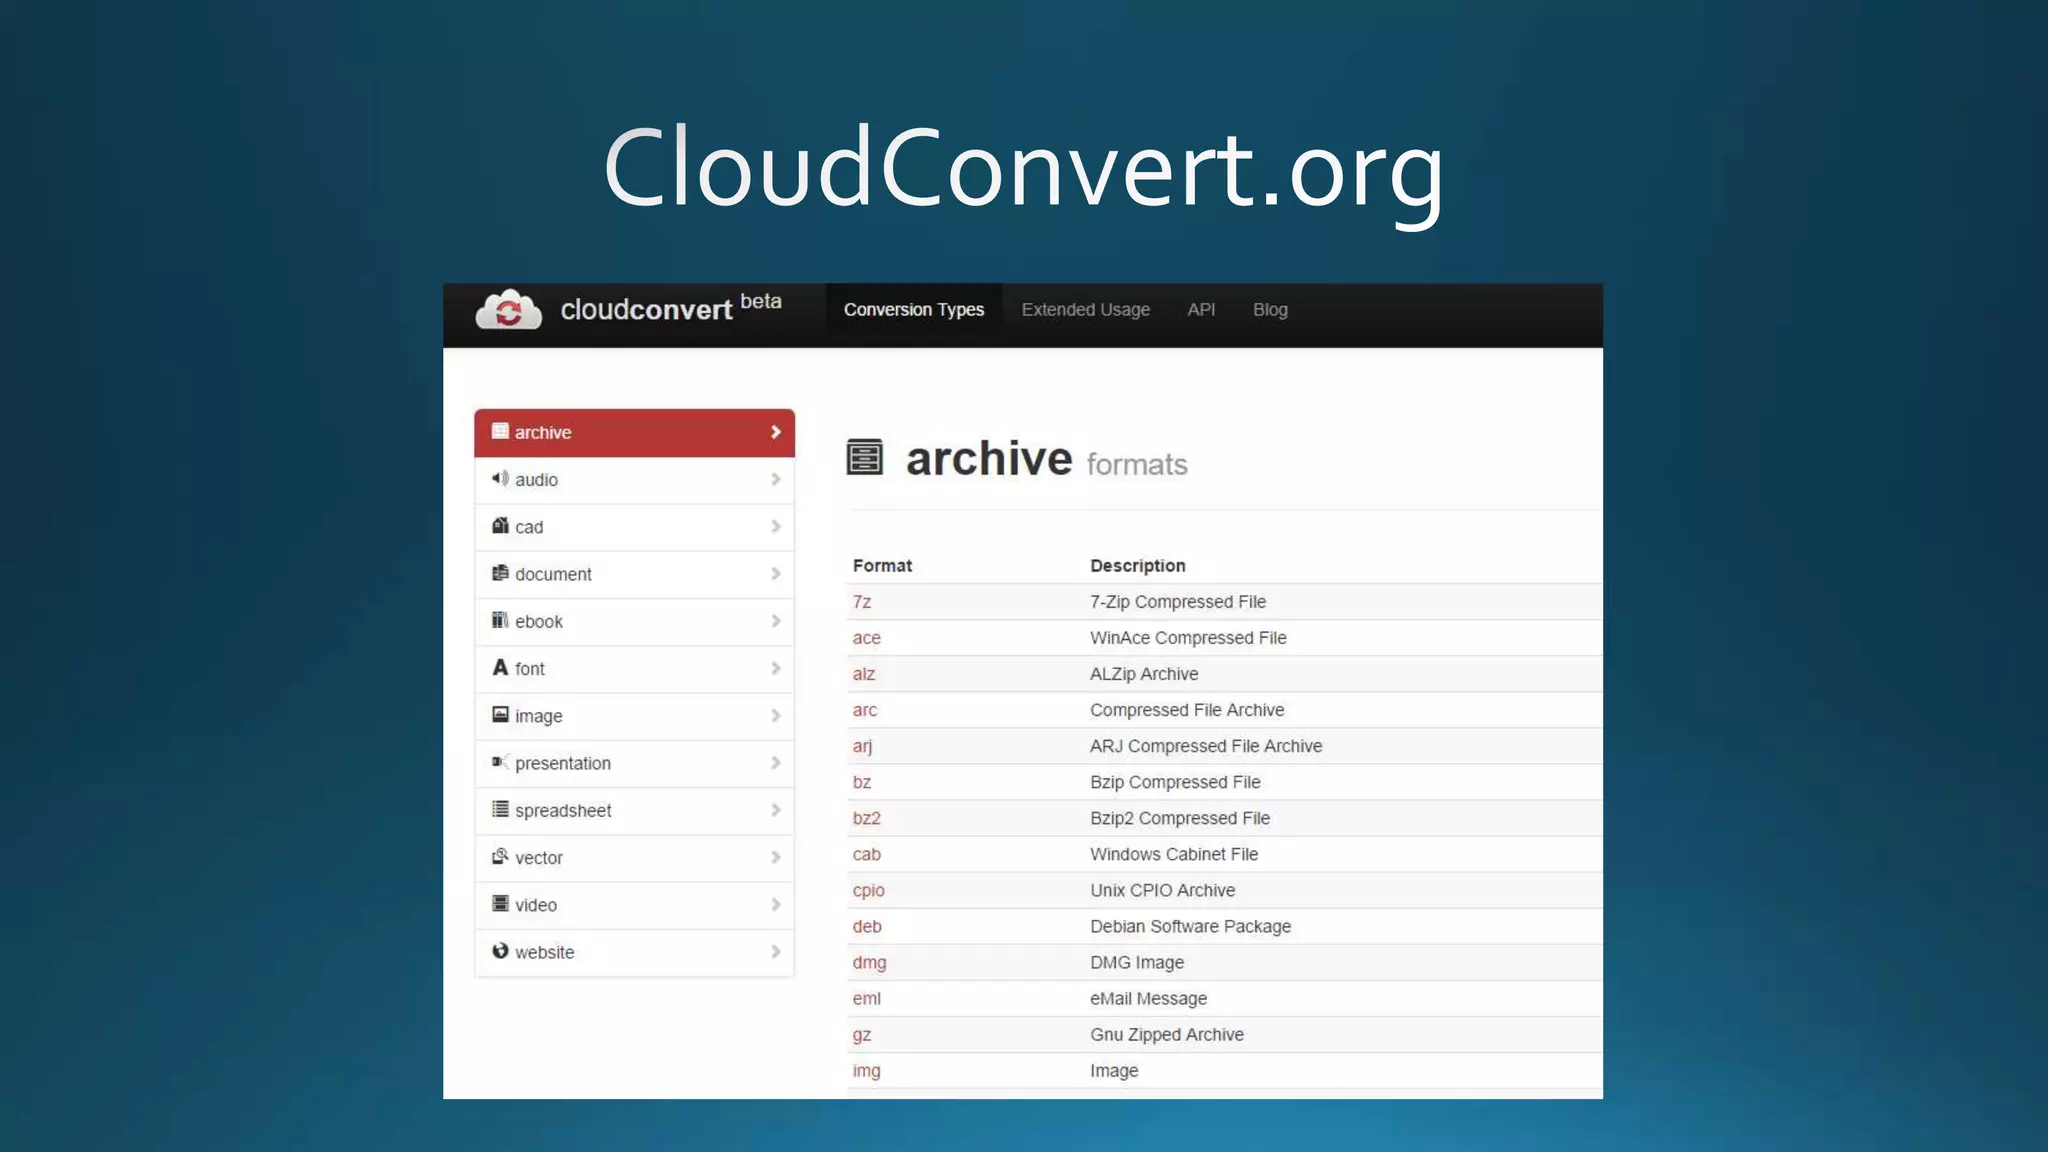Open the bz2 format link
2048x1152 pixels.
tap(866, 818)
